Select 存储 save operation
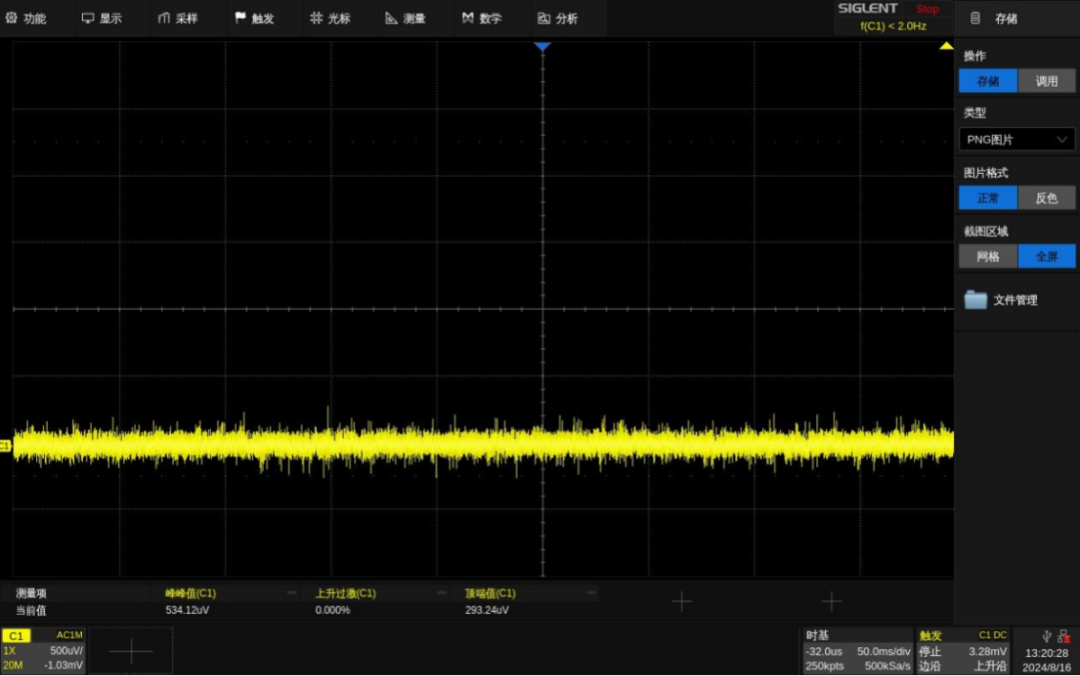 pos(988,81)
